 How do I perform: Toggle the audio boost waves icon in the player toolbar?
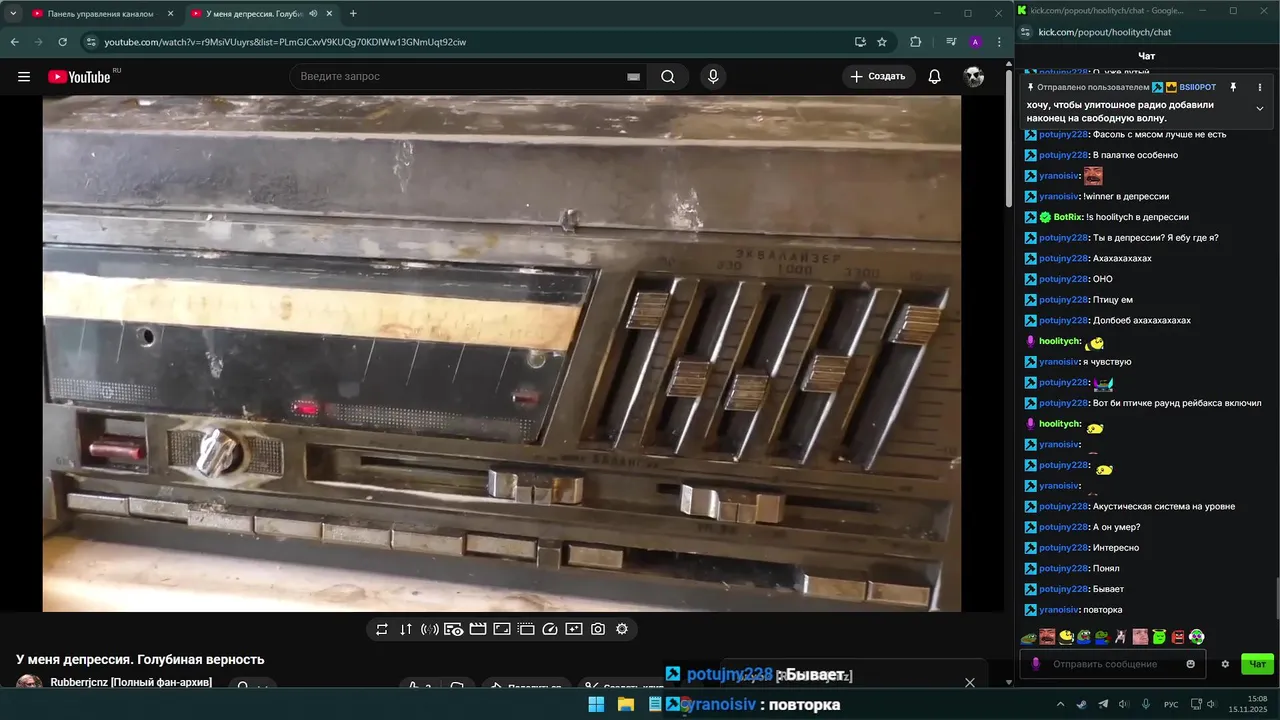click(x=430, y=629)
